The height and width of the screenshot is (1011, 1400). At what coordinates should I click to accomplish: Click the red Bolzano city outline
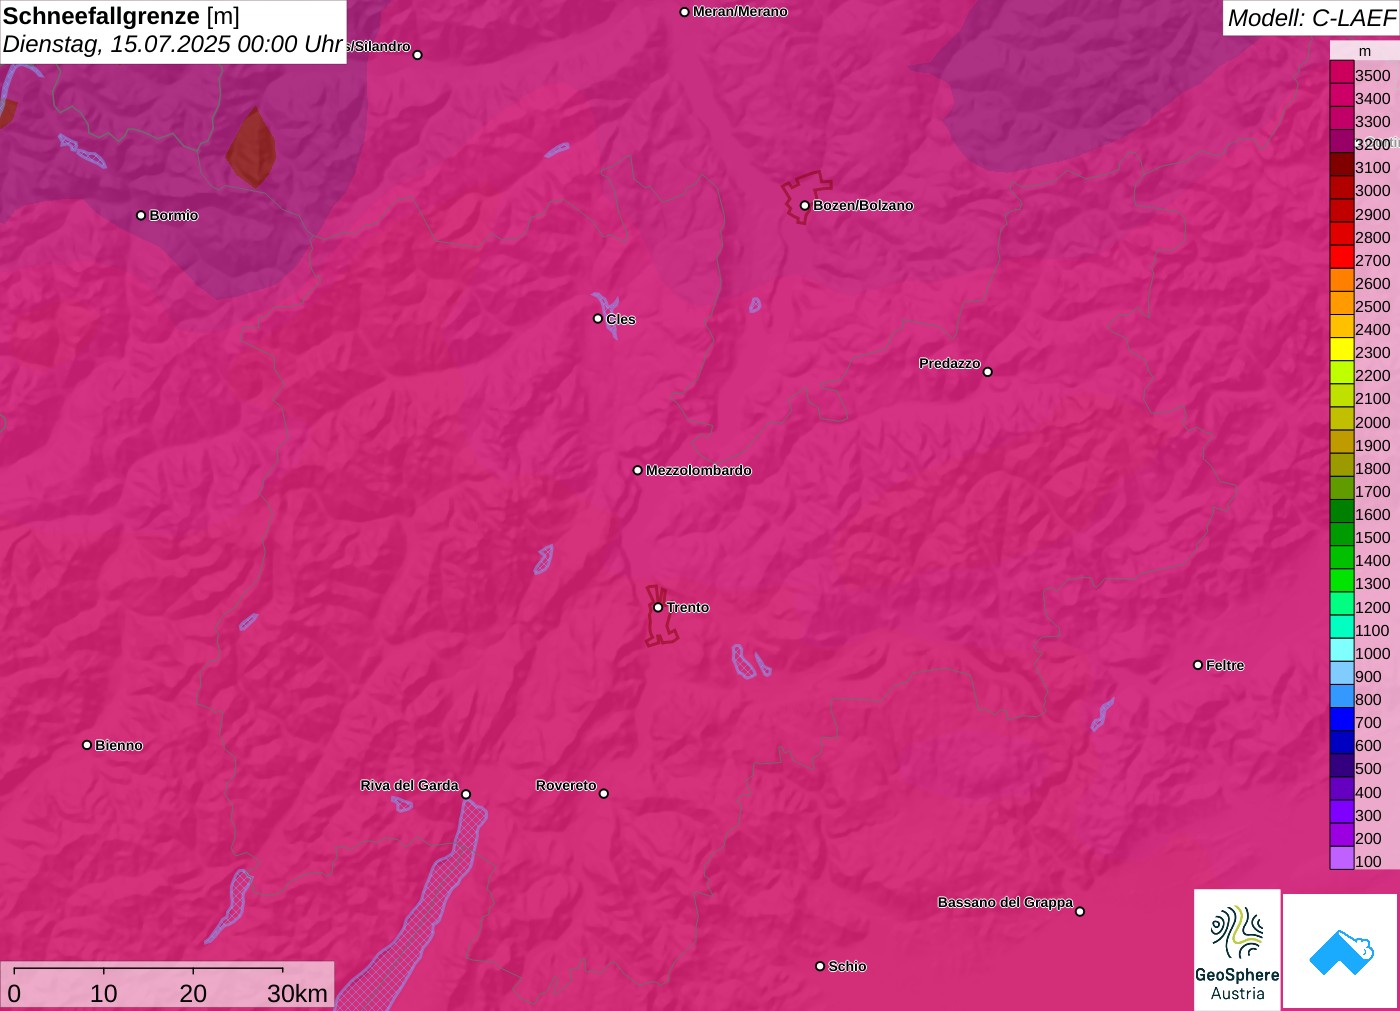[x=805, y=198]
